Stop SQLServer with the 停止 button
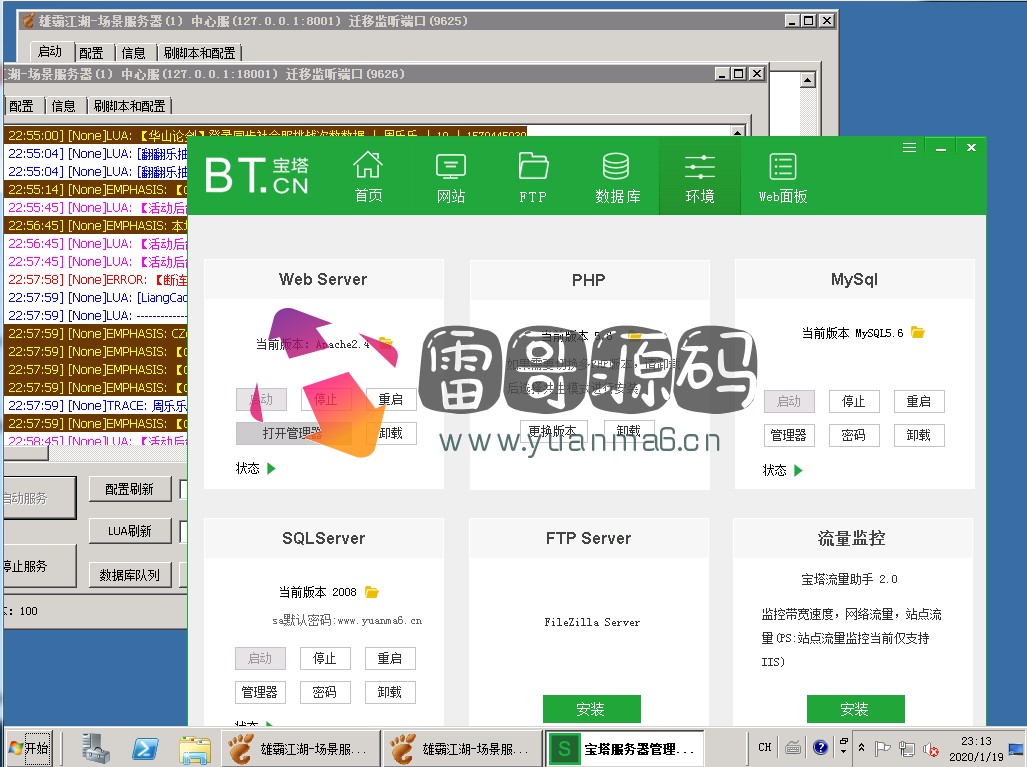Viewport: 1027px width, 767px height. pos(325,658)
